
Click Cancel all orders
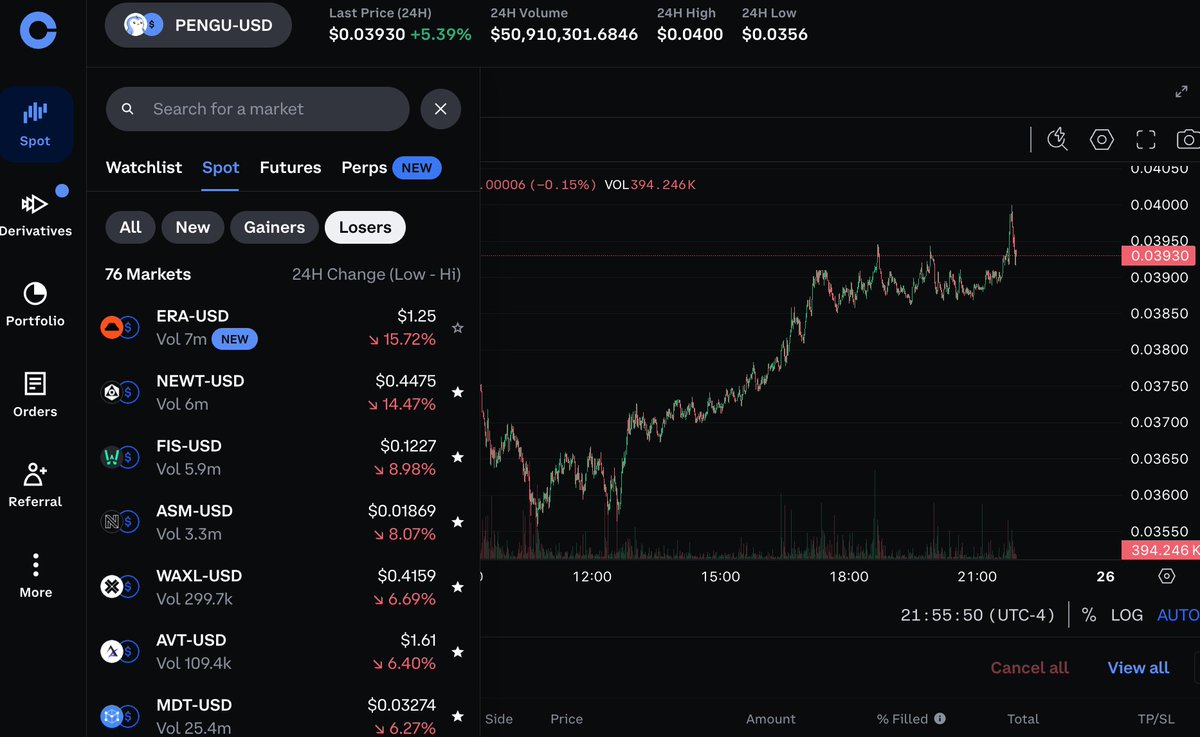click(x=1029, y=668)
